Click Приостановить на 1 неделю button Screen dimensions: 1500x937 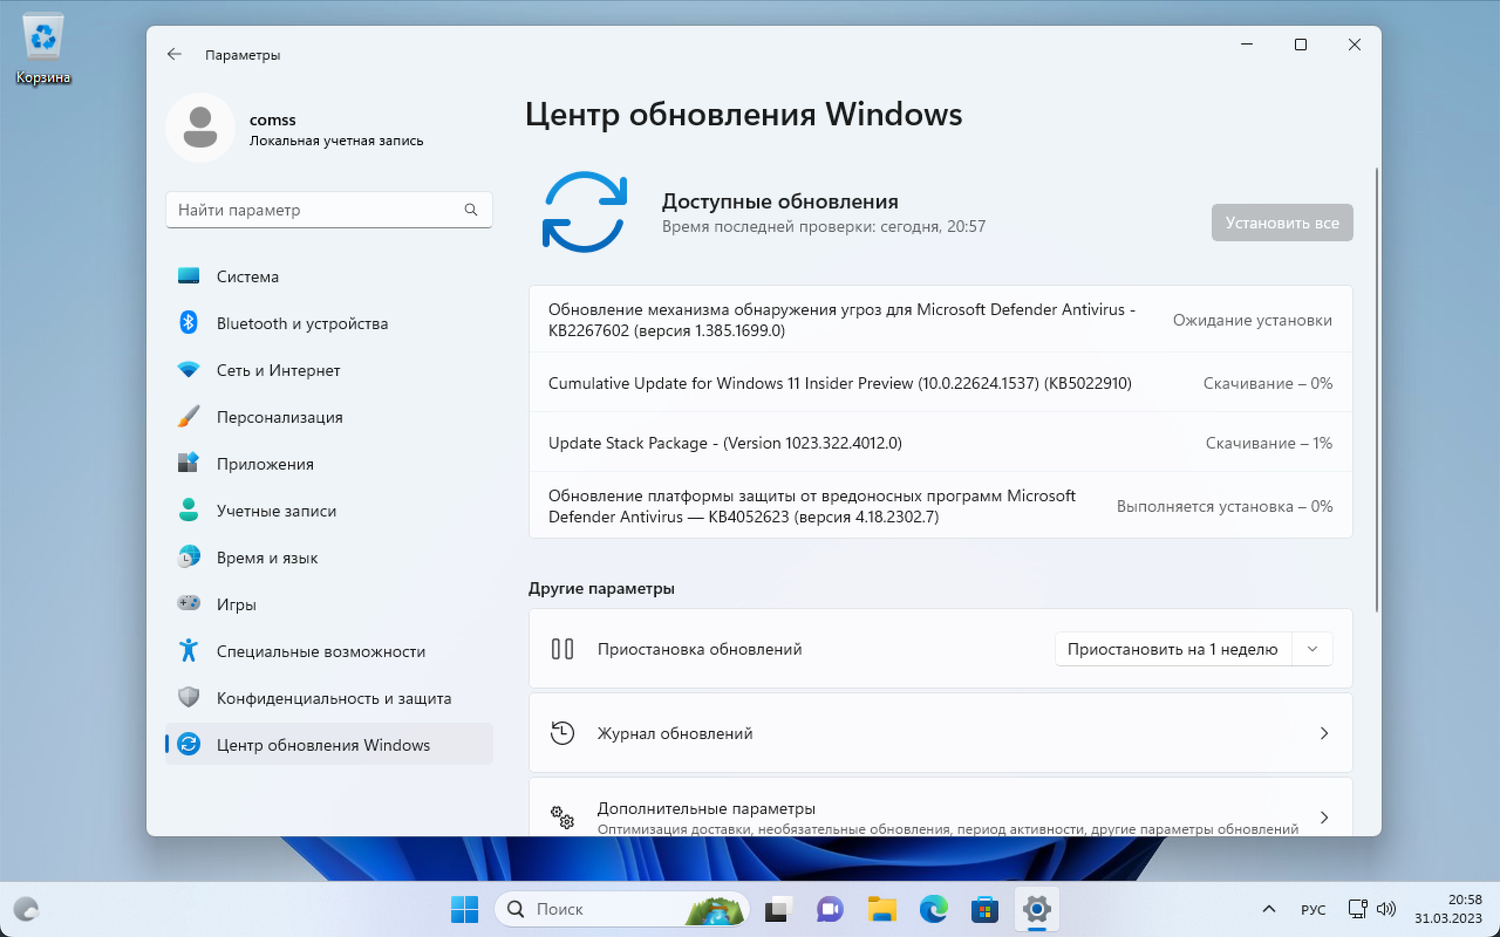tap(1173, 649)
